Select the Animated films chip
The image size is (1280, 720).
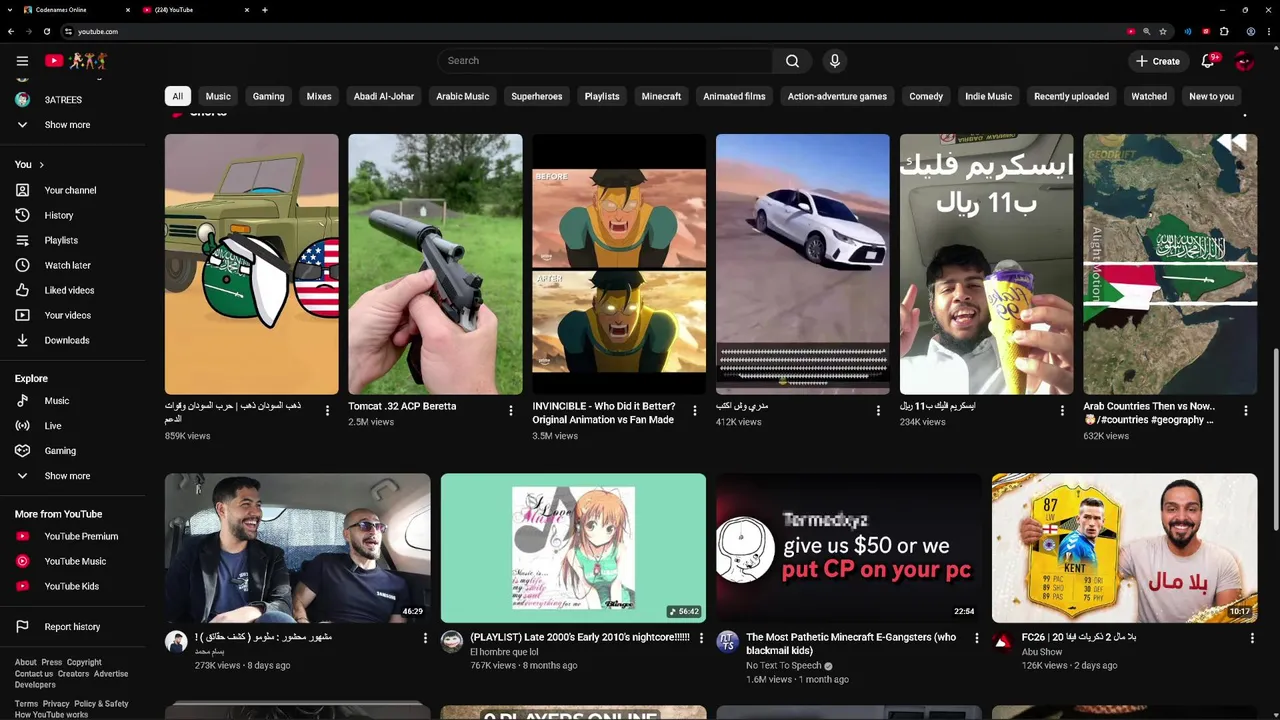coord(734,96)
